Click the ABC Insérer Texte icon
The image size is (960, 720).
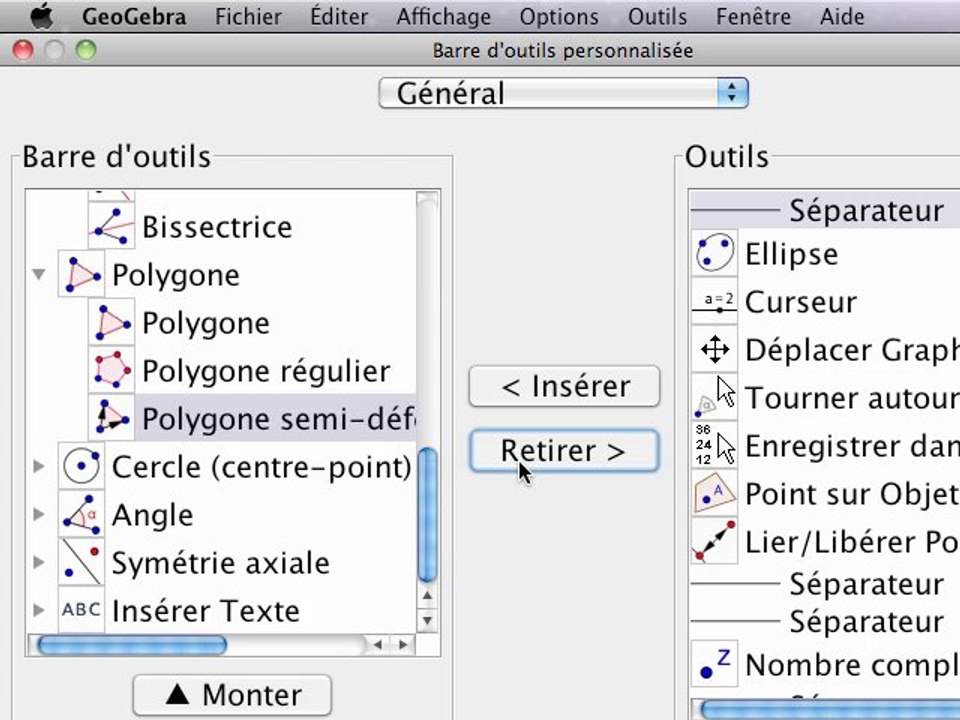tap(81, 610)
